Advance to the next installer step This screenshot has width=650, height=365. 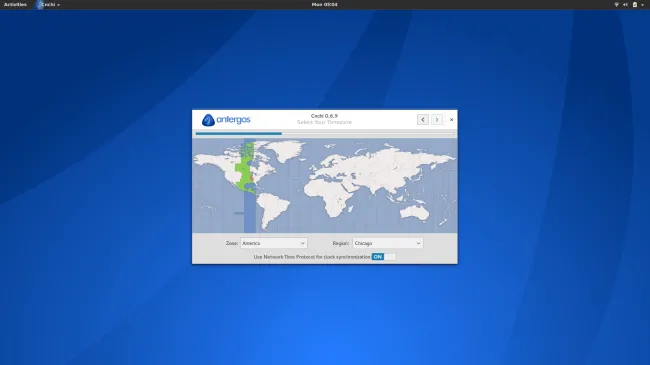(x=437, y=119)
